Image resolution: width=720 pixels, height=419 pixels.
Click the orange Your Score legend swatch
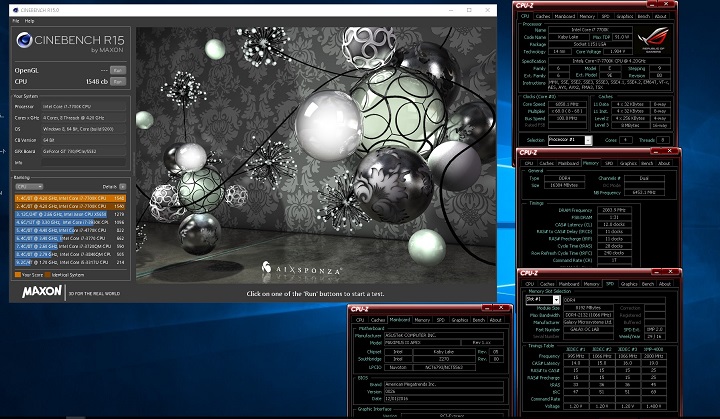pos(17,274)
